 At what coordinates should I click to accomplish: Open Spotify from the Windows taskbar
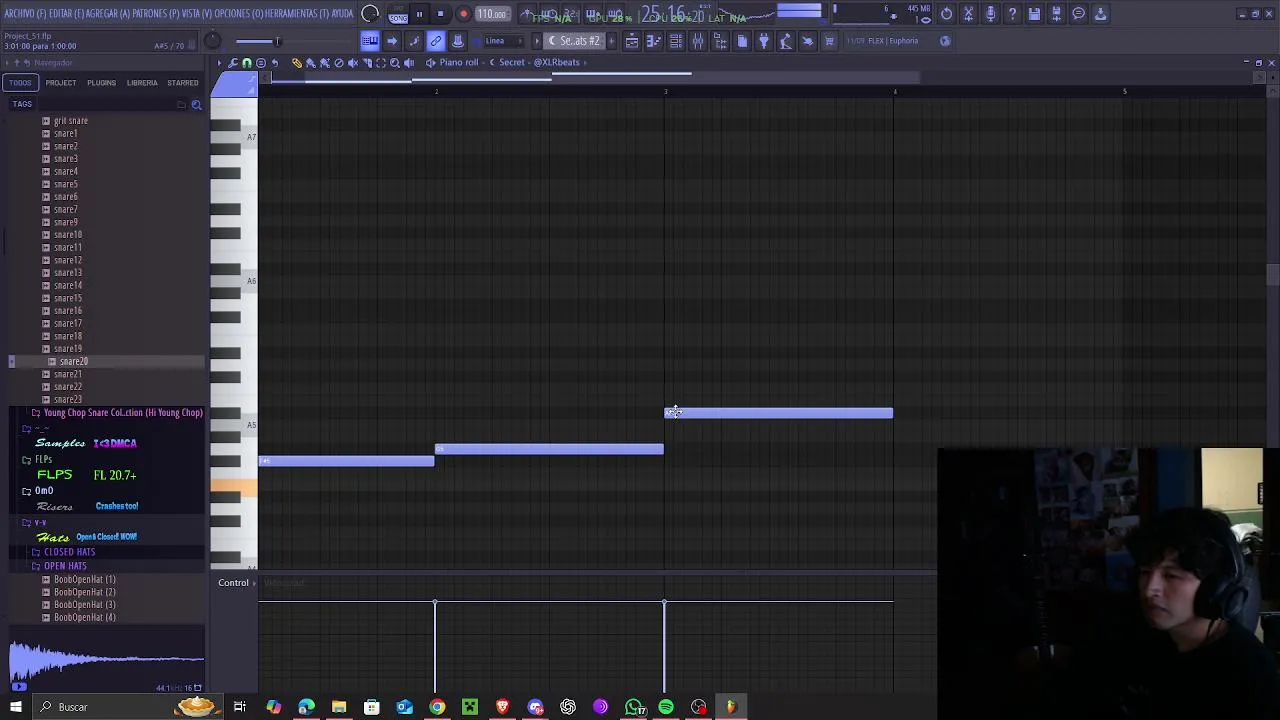pos(666,707)
